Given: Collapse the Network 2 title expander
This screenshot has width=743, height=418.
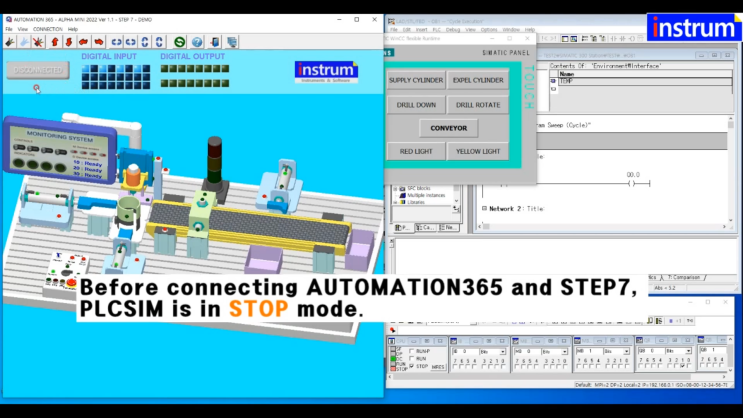Looking at the screenshot, I should [484, 208].
